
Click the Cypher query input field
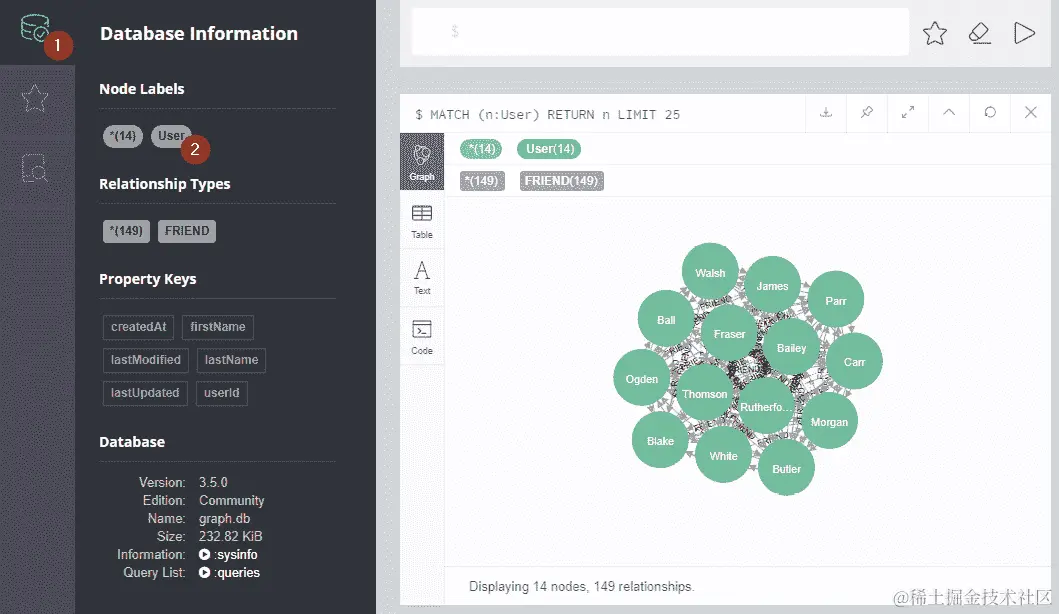click(x=660, y=32)
